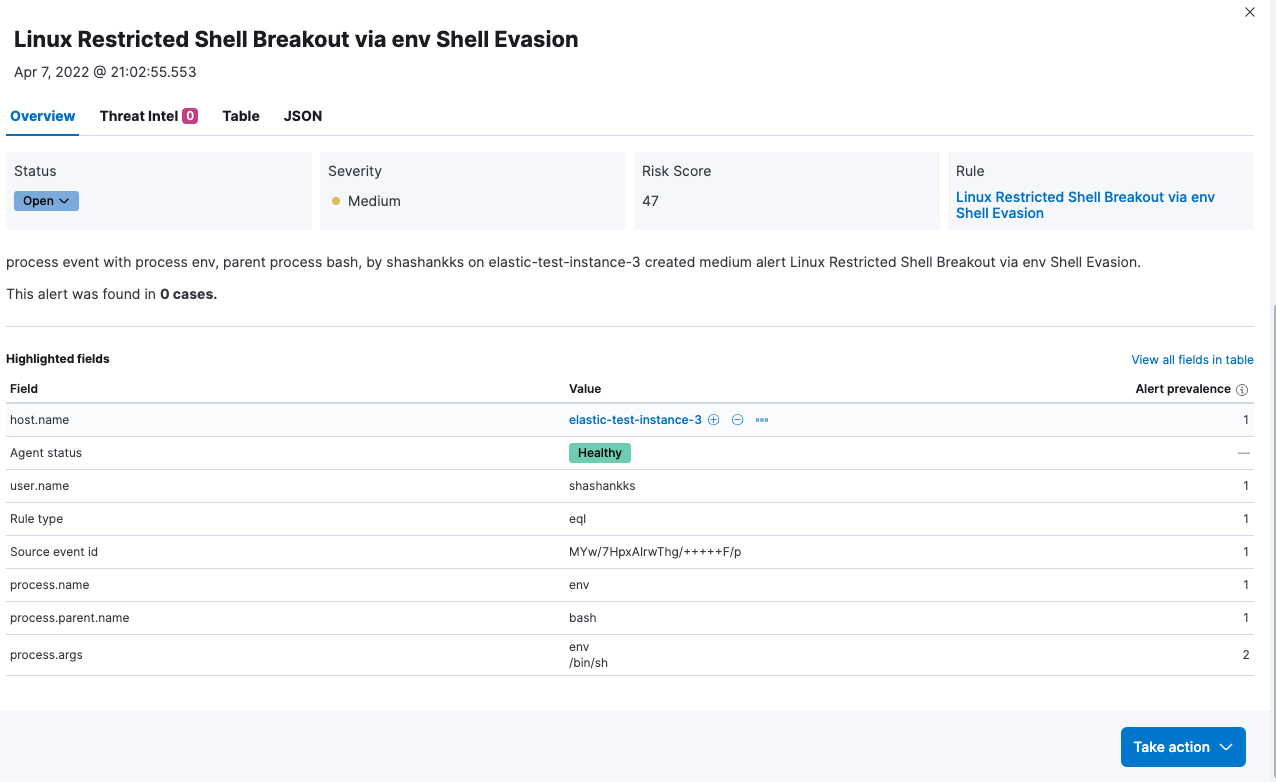The width and height of the screenshot is (1276, 782).
Task: Click the Threat Intel count badge 0
Action: [x=190, y=116]
